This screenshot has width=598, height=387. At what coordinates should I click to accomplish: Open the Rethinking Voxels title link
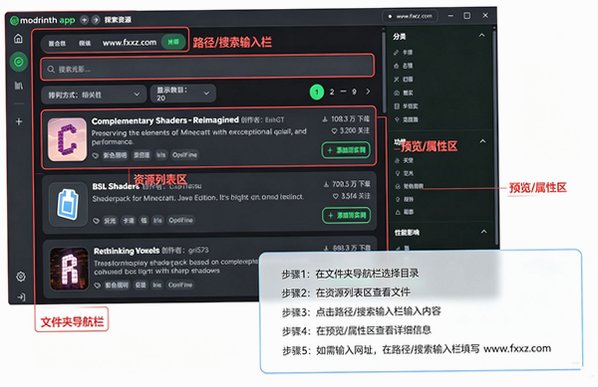pos(127,251)
